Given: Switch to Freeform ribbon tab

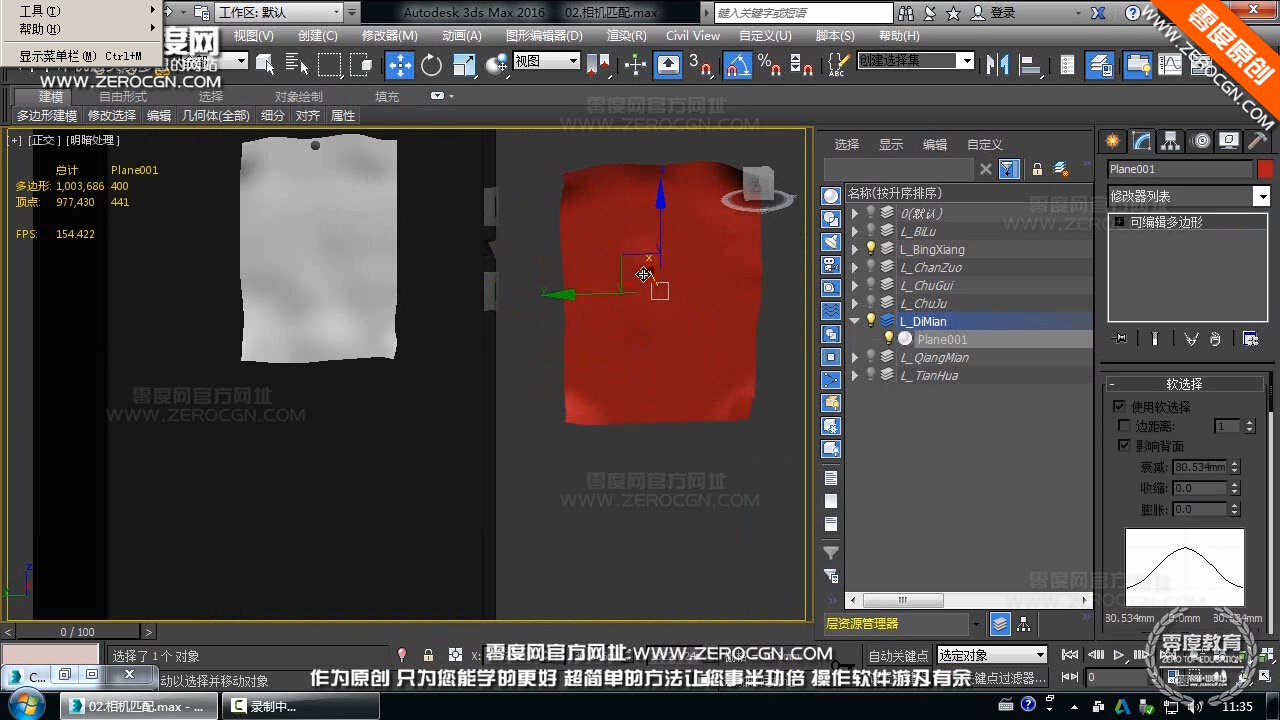Looking at the screenshot, I should tap(123, 97).
